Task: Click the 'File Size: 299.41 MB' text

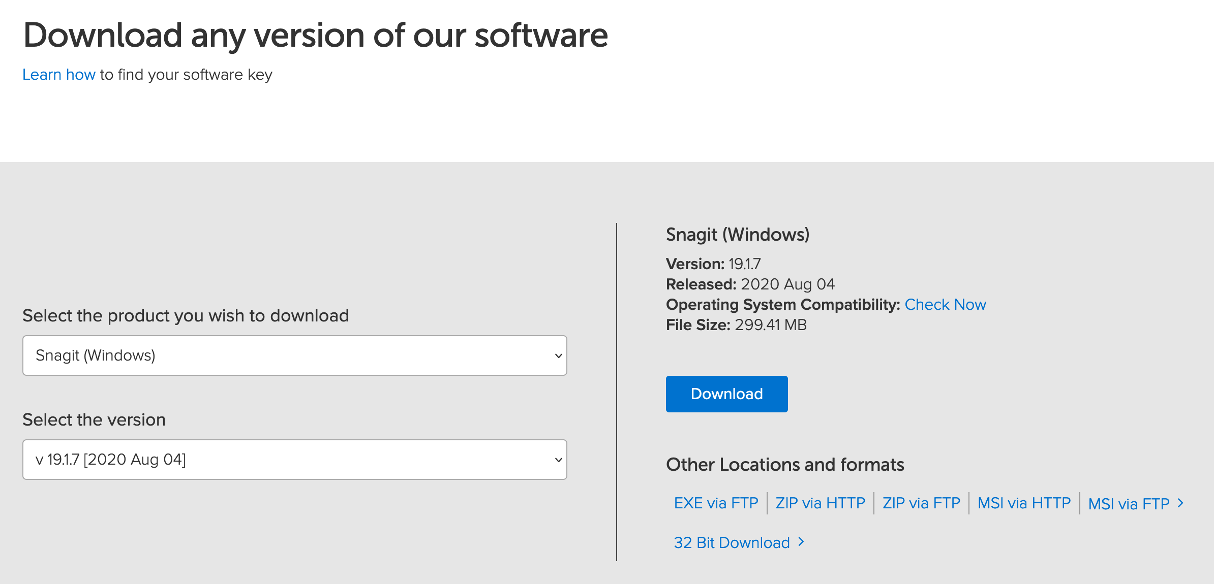Action: (x=736, y=325)
